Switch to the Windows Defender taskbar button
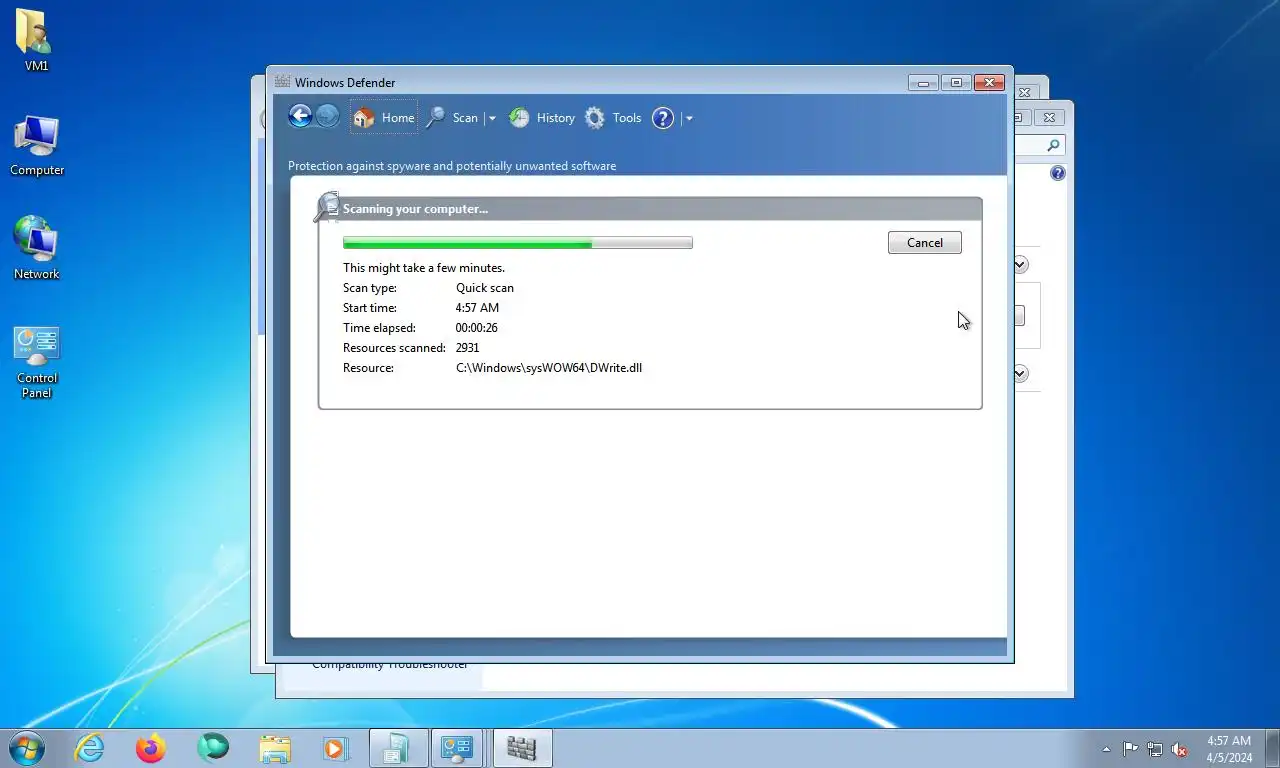 [x=522, y=748]
